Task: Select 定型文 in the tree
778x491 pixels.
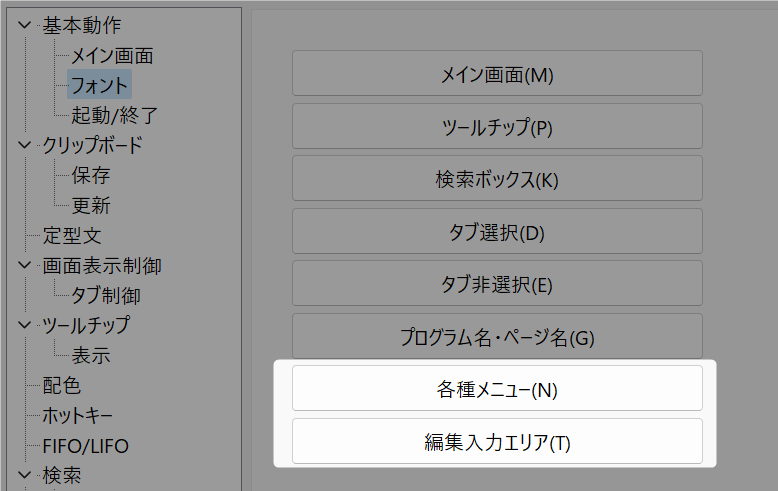Action: (x=72, y=236)
